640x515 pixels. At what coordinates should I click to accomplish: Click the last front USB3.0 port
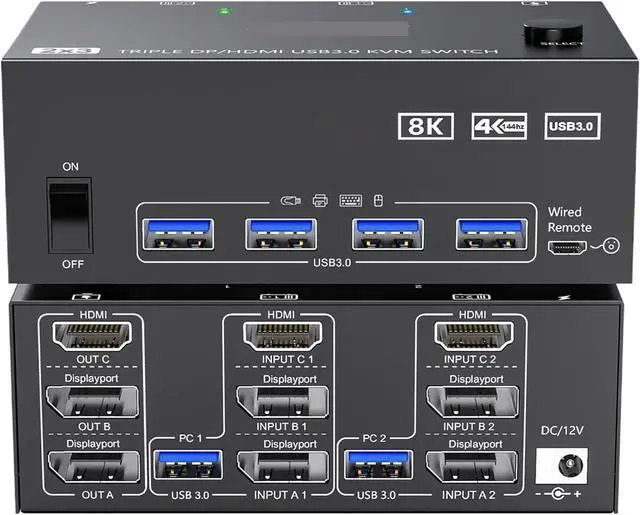[x=491, y=233]
